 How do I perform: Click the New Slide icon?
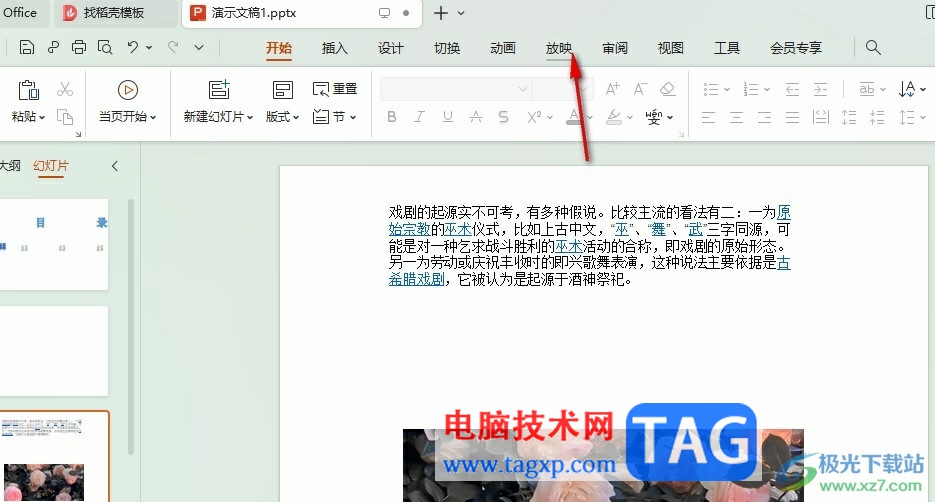pyautogui.click(x=219, y=89)
